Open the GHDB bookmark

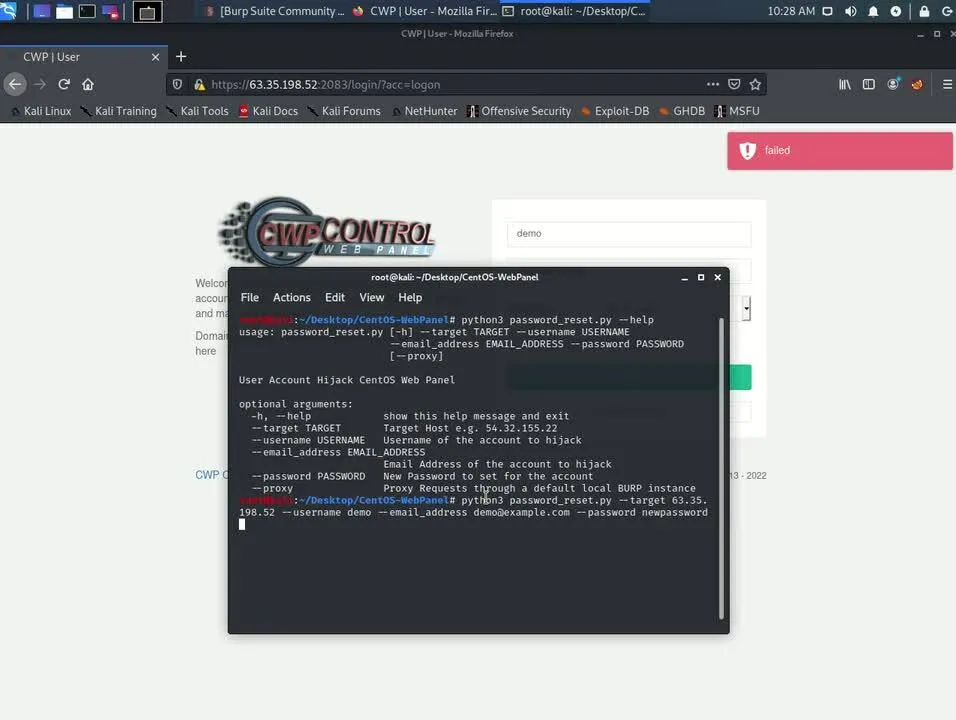682,111
